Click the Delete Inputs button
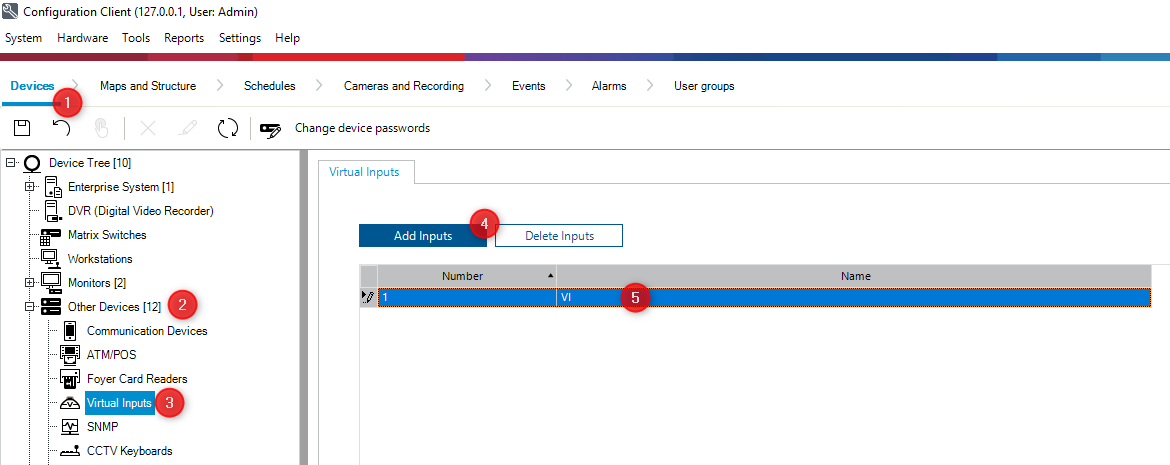 click(559, 236)
